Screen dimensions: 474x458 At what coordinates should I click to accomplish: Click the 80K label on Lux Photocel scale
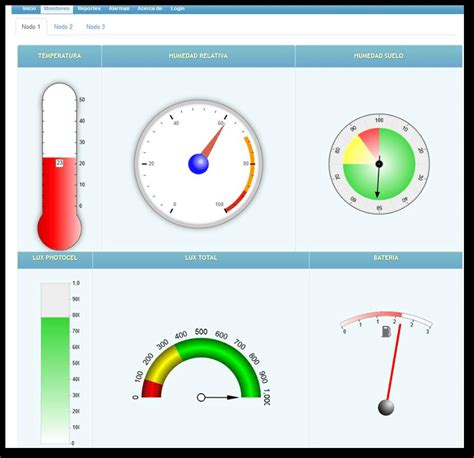coord(76,315)
